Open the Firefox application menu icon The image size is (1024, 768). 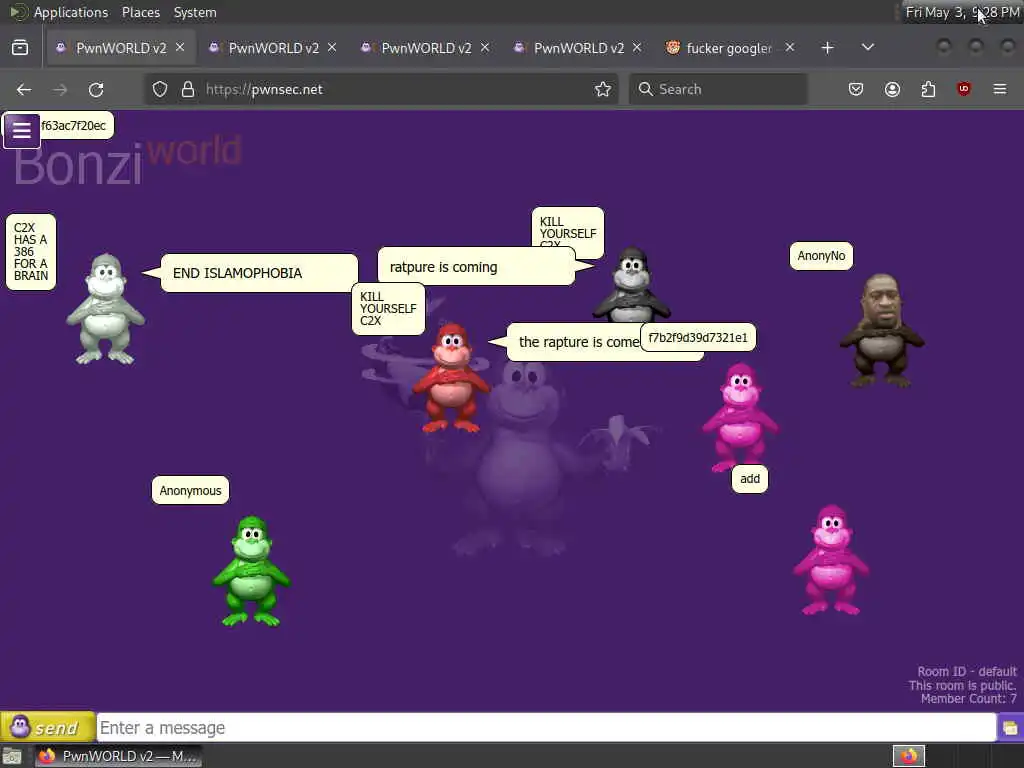click(x=1000, y=89)
